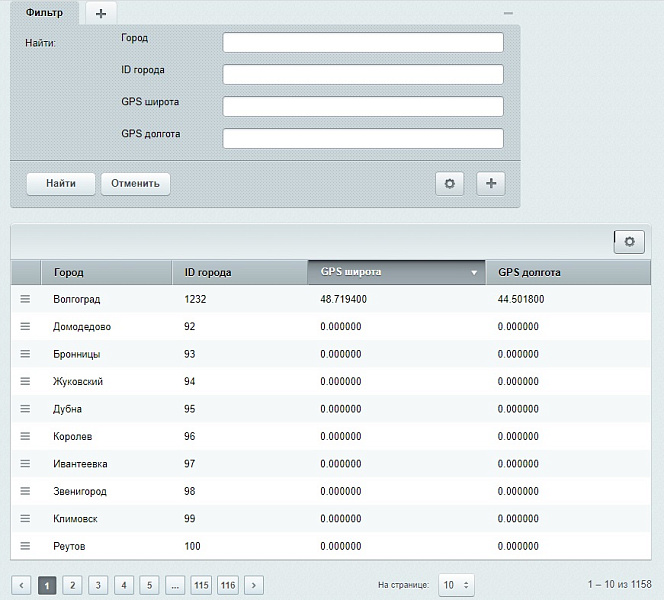Add filter field with plus button
The width and height of the screenshot is (664, 600).
click(x=491, y=184)
